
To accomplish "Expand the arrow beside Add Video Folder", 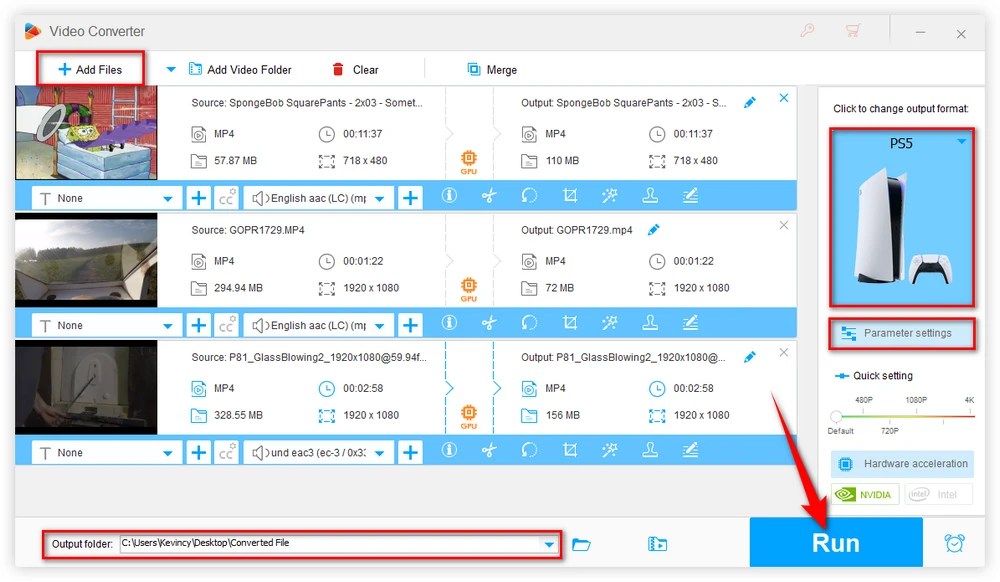I will click(171, 69).
